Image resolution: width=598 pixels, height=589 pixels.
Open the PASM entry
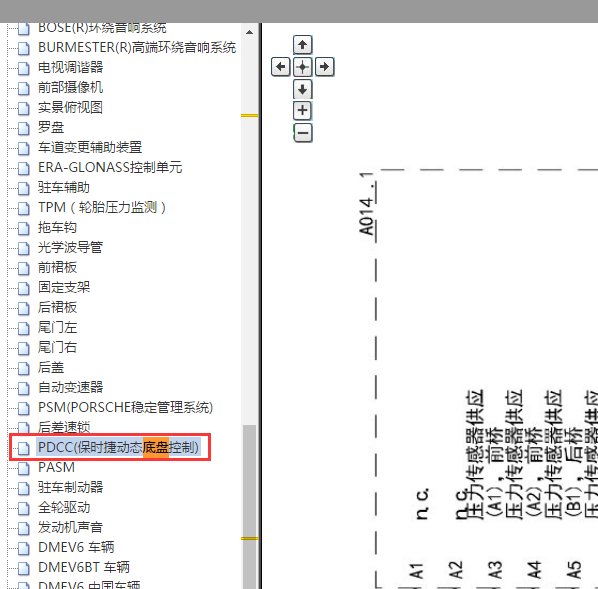point(56,467)
